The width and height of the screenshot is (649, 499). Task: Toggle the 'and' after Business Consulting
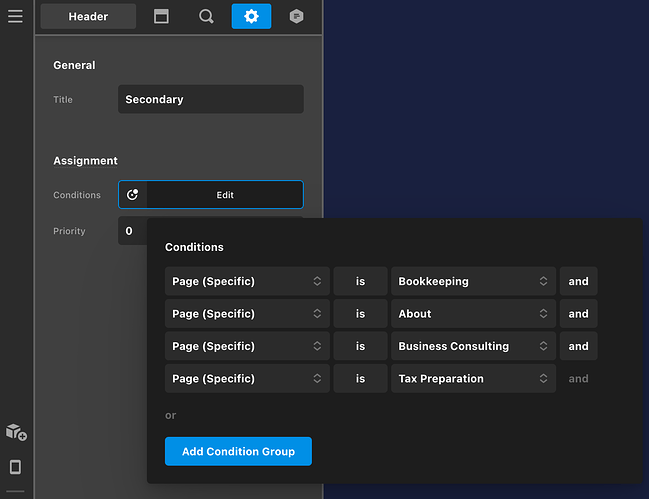point(578,346)
